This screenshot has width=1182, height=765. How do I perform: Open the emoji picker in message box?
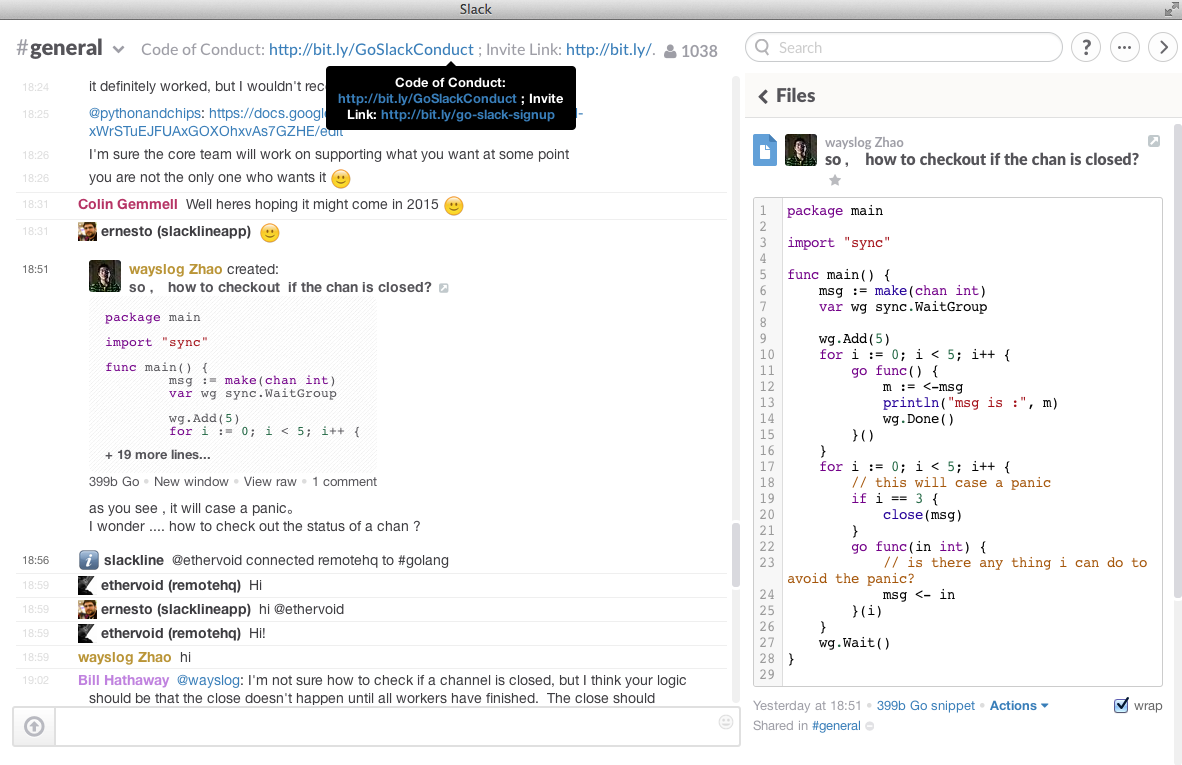(x=726, y=722)
